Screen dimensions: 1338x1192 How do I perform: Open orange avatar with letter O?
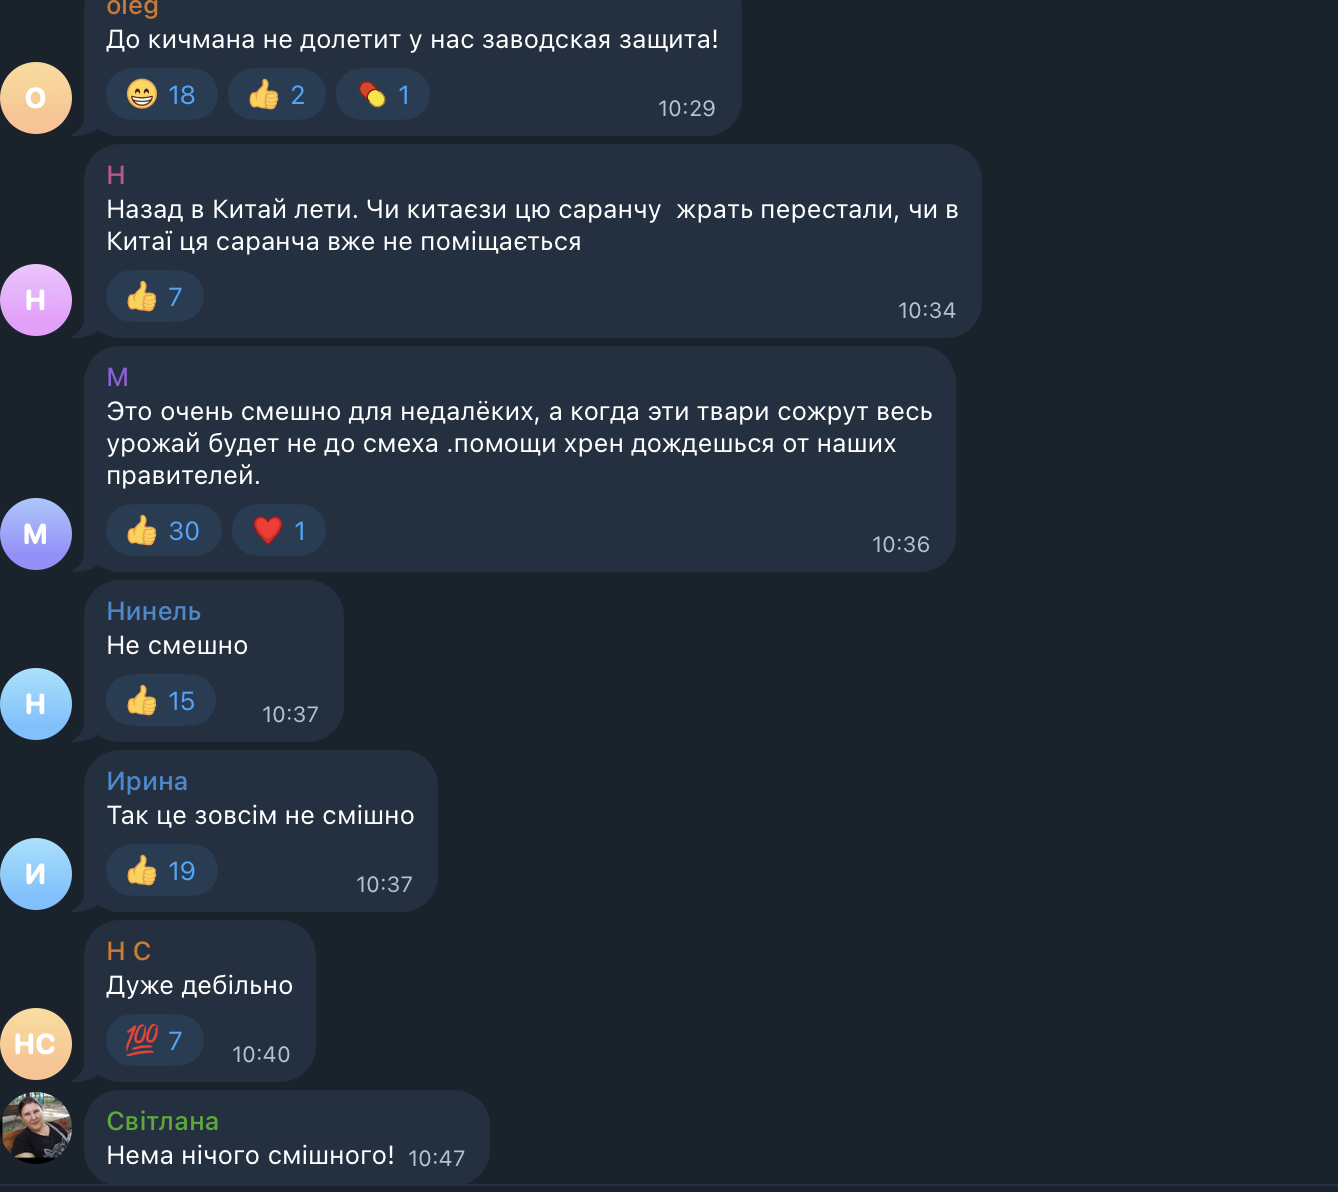pyautogui.click(x=36, y=98)
